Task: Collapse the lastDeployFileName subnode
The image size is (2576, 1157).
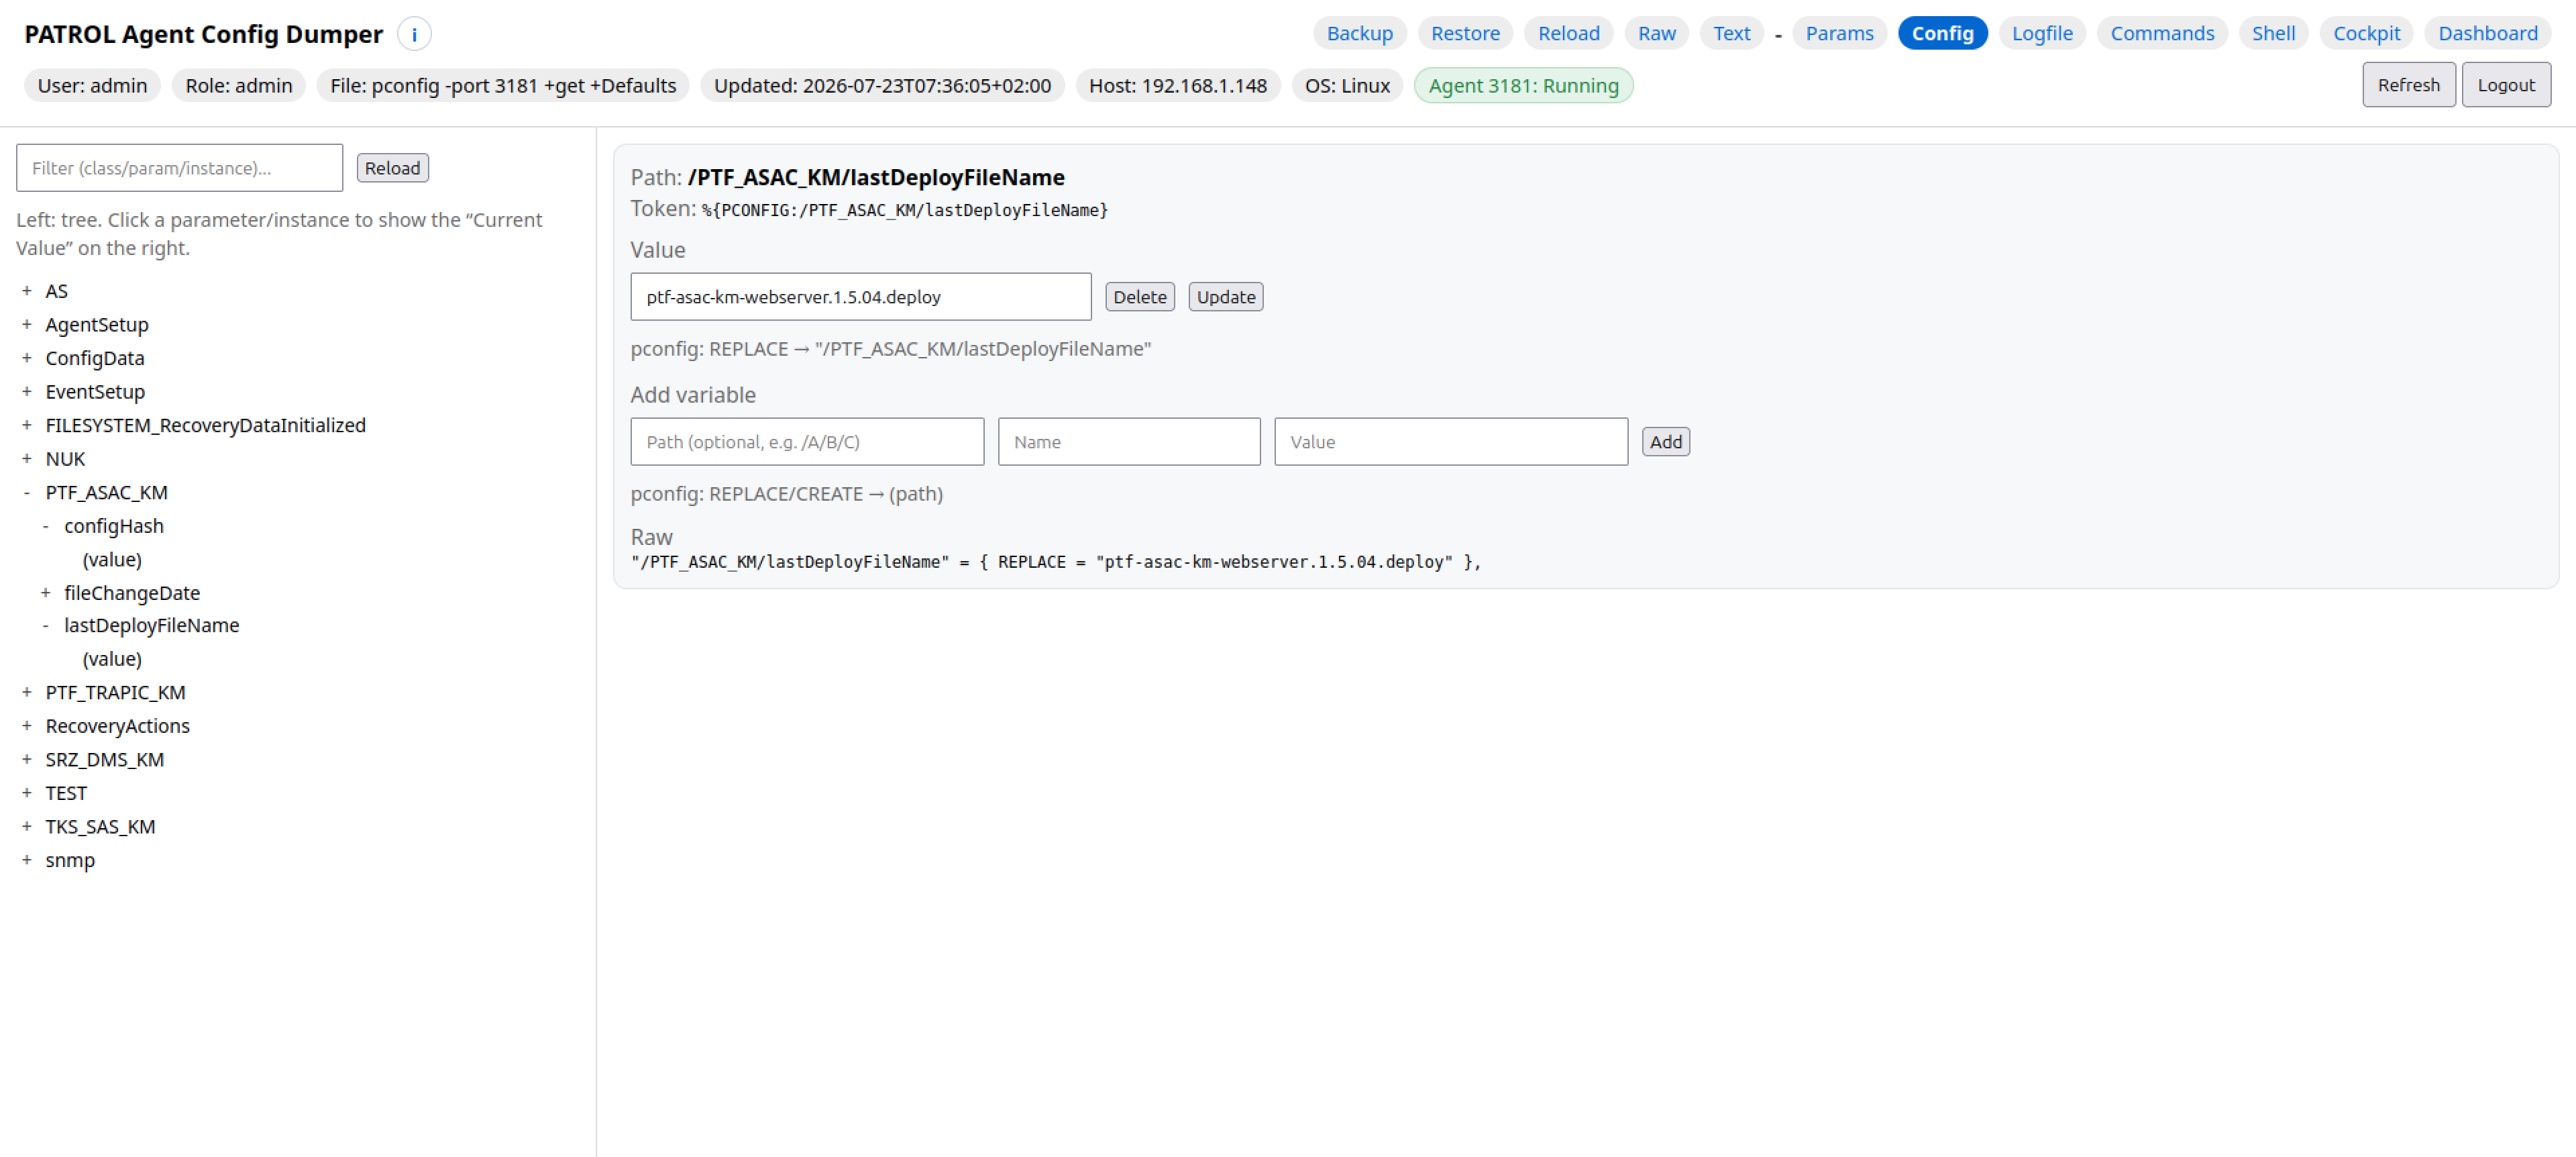Action: click(x=45, y=625)
